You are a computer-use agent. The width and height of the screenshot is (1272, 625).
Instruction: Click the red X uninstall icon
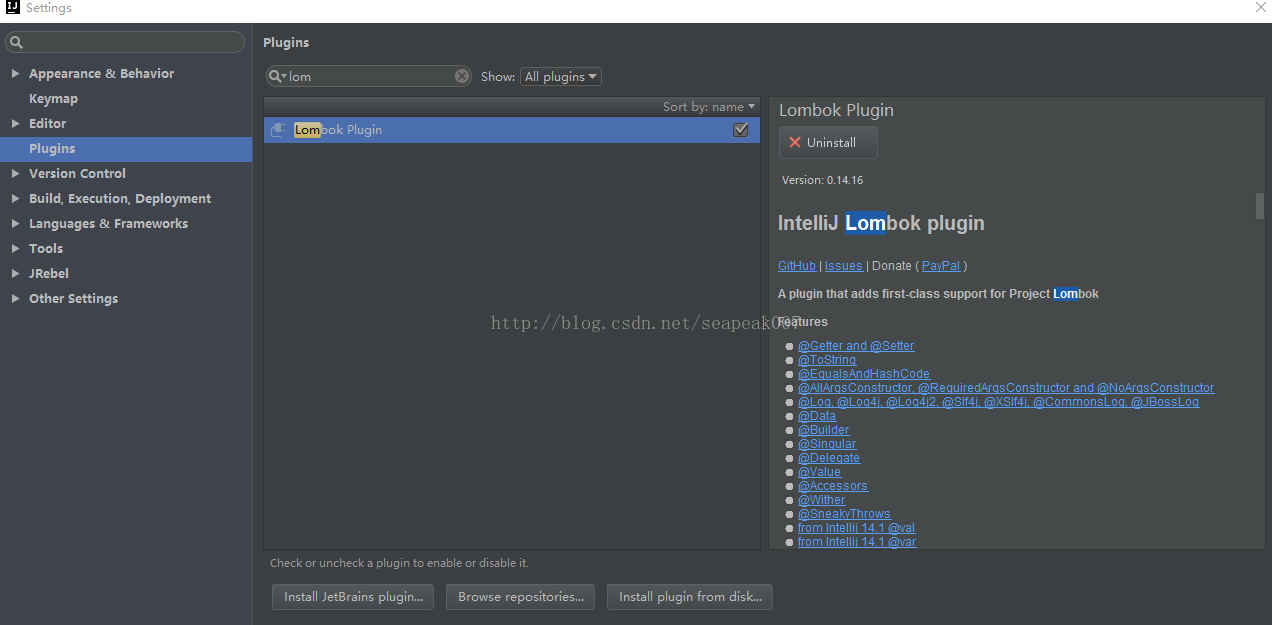tap(795, 142)
